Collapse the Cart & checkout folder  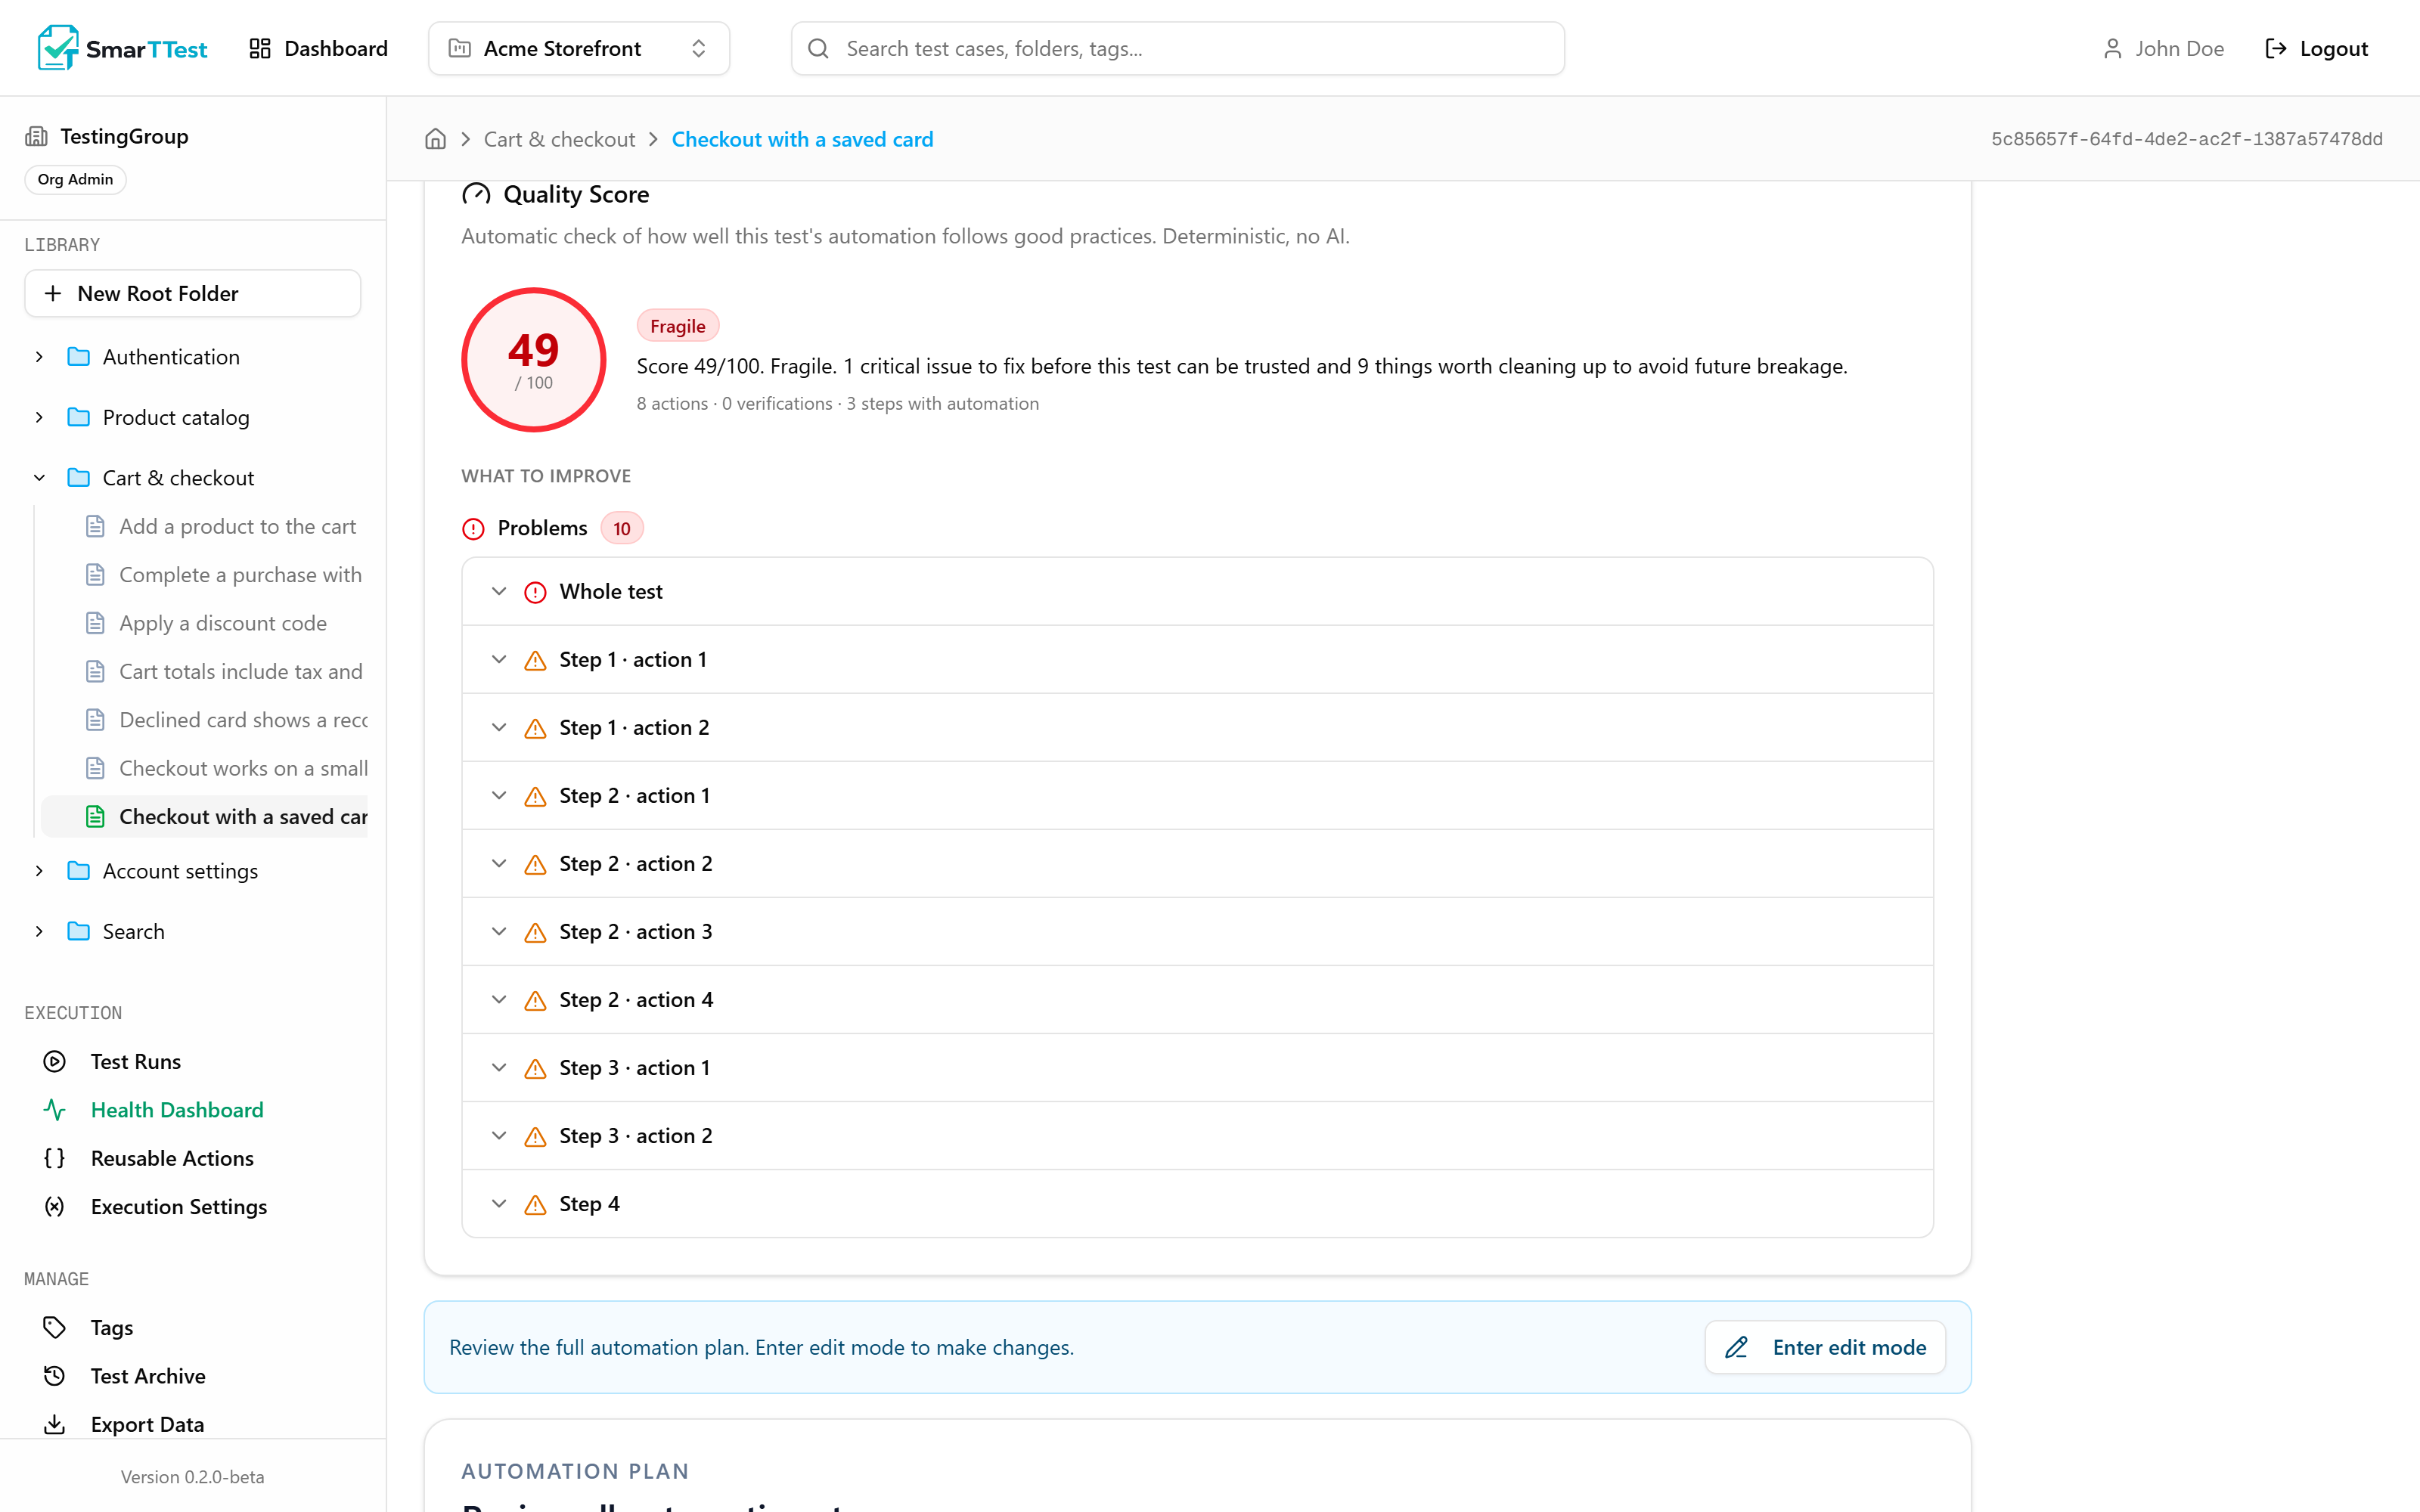click(x=39, y=478)
